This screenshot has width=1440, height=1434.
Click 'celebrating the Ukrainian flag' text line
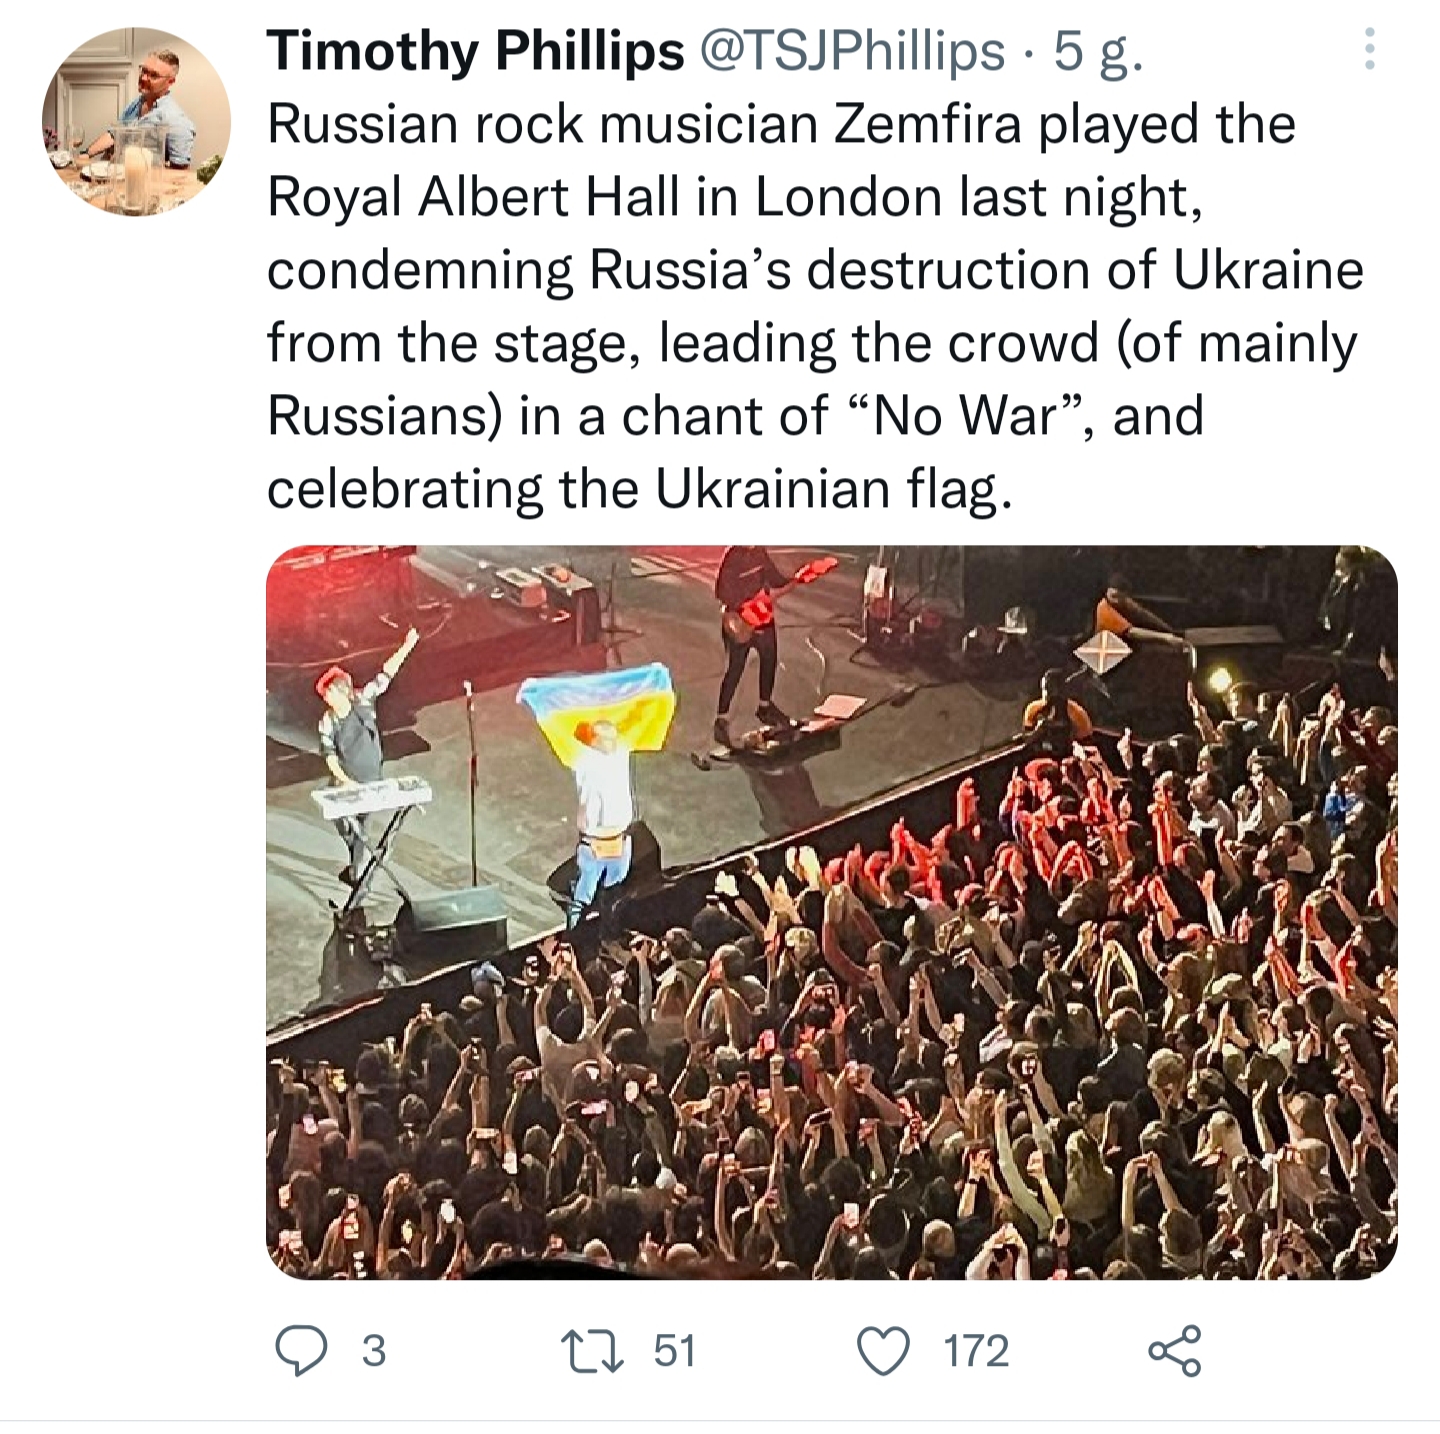[x=640, y=489]
